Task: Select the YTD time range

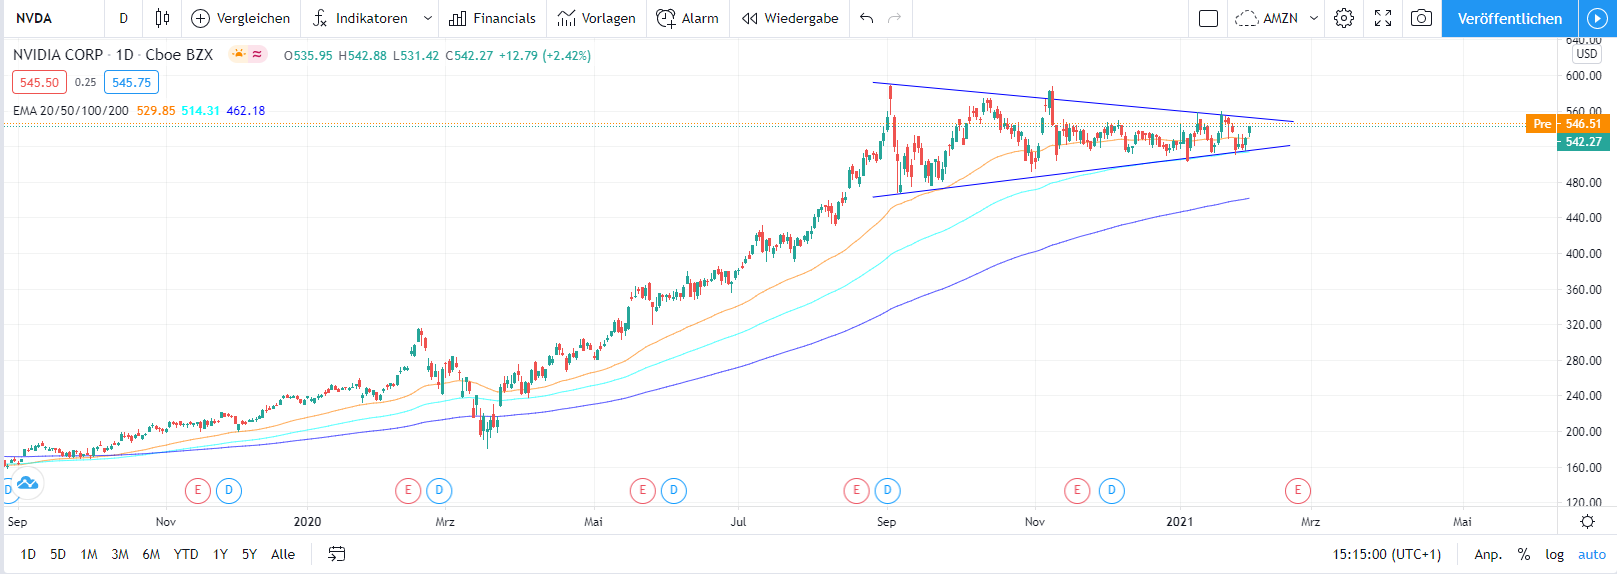Action: click(186, 554)
